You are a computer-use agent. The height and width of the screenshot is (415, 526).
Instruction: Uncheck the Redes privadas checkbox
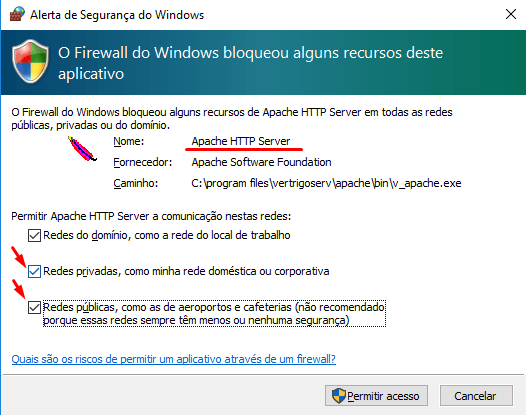[x=34, y=271]
